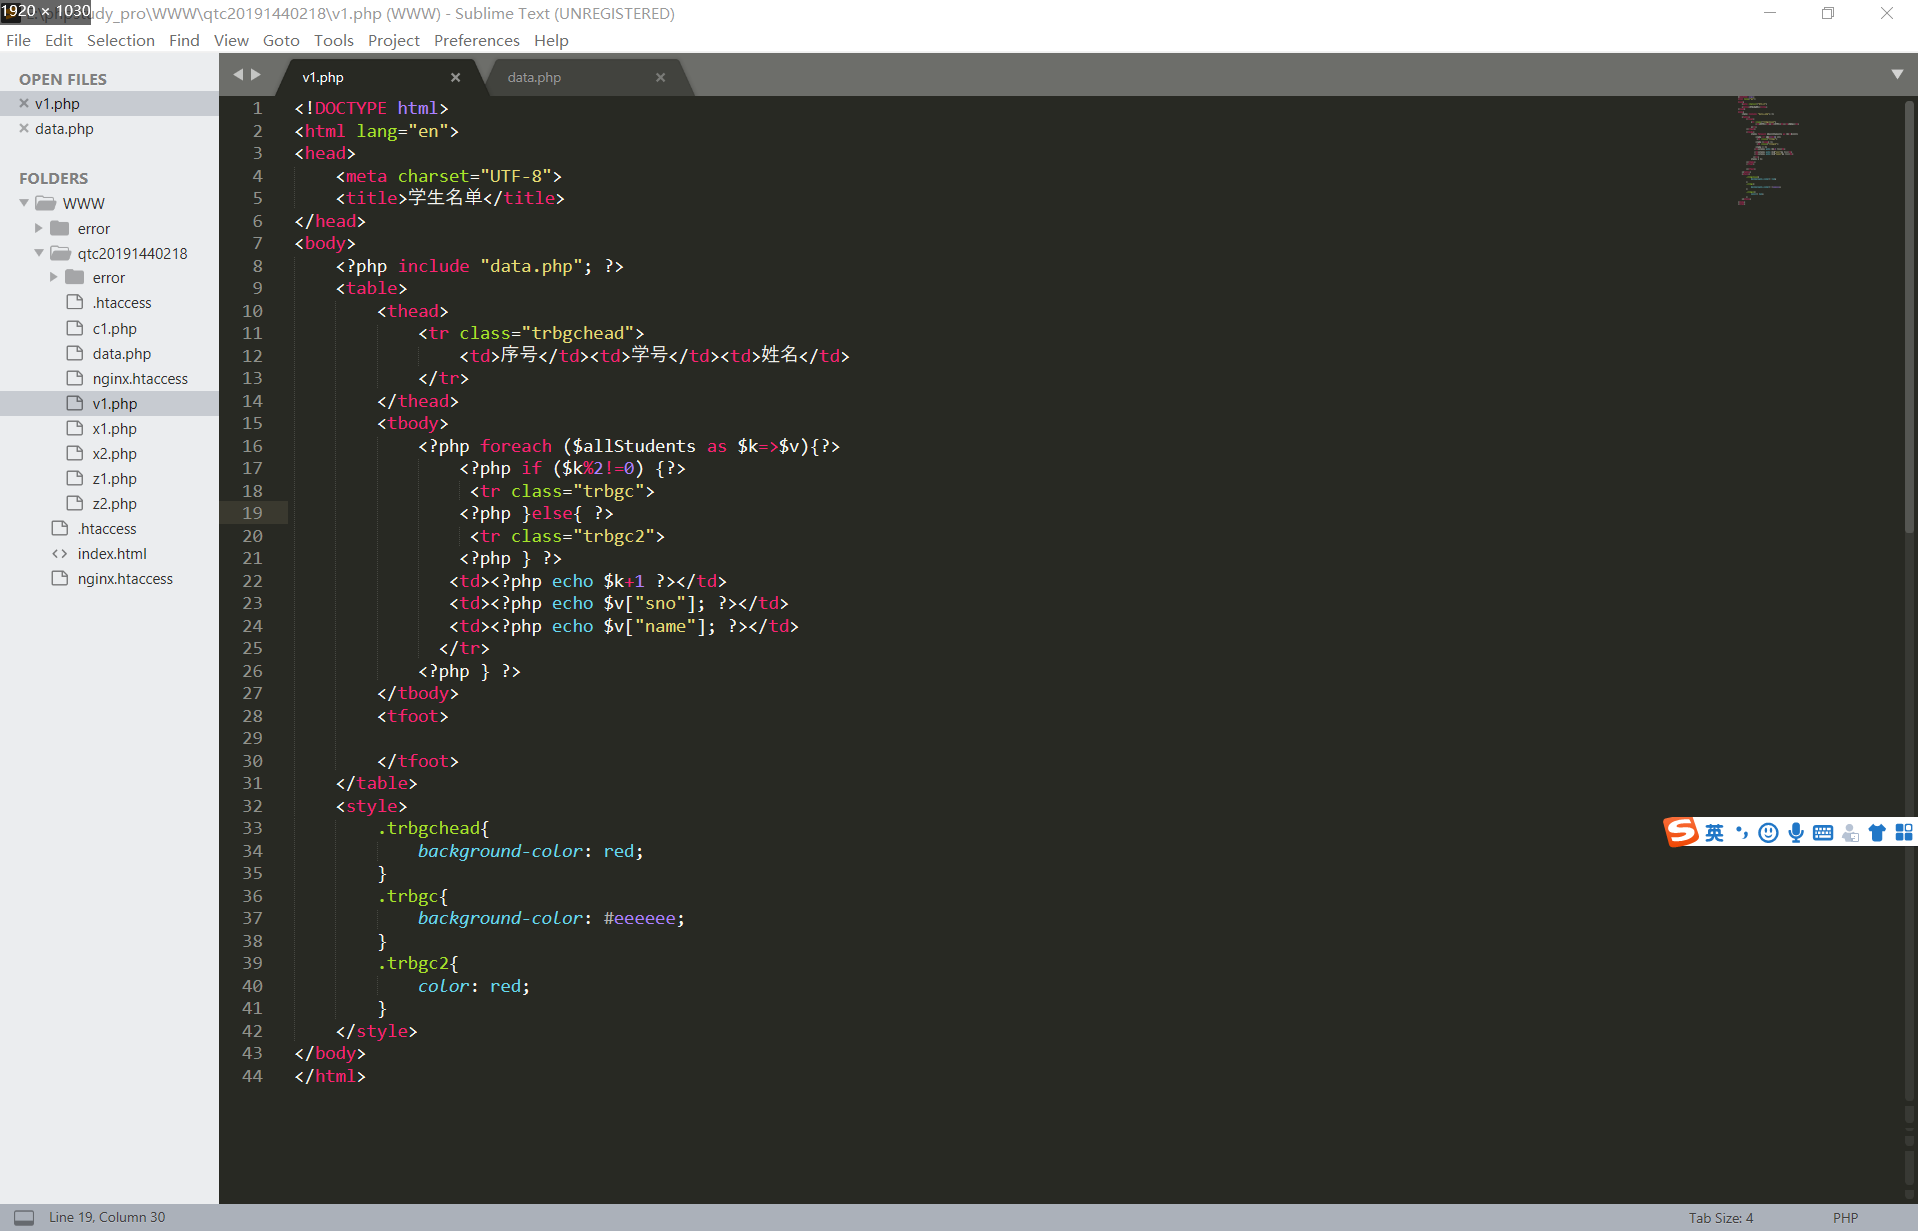Open the Tools menu

333,40
